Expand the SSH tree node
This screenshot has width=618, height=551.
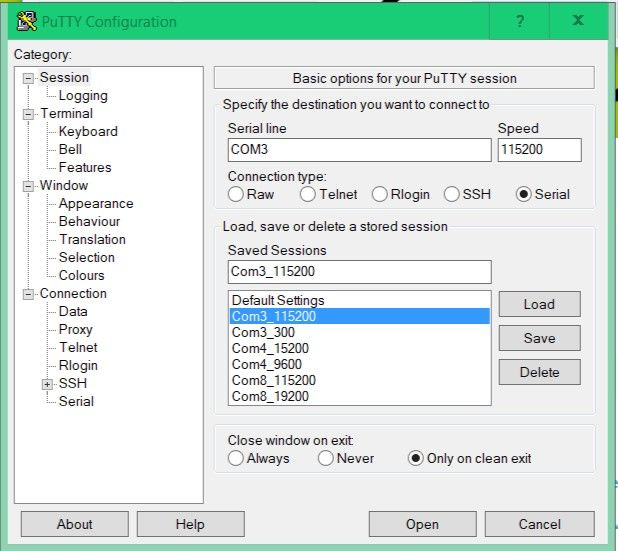tap(47, 384)
